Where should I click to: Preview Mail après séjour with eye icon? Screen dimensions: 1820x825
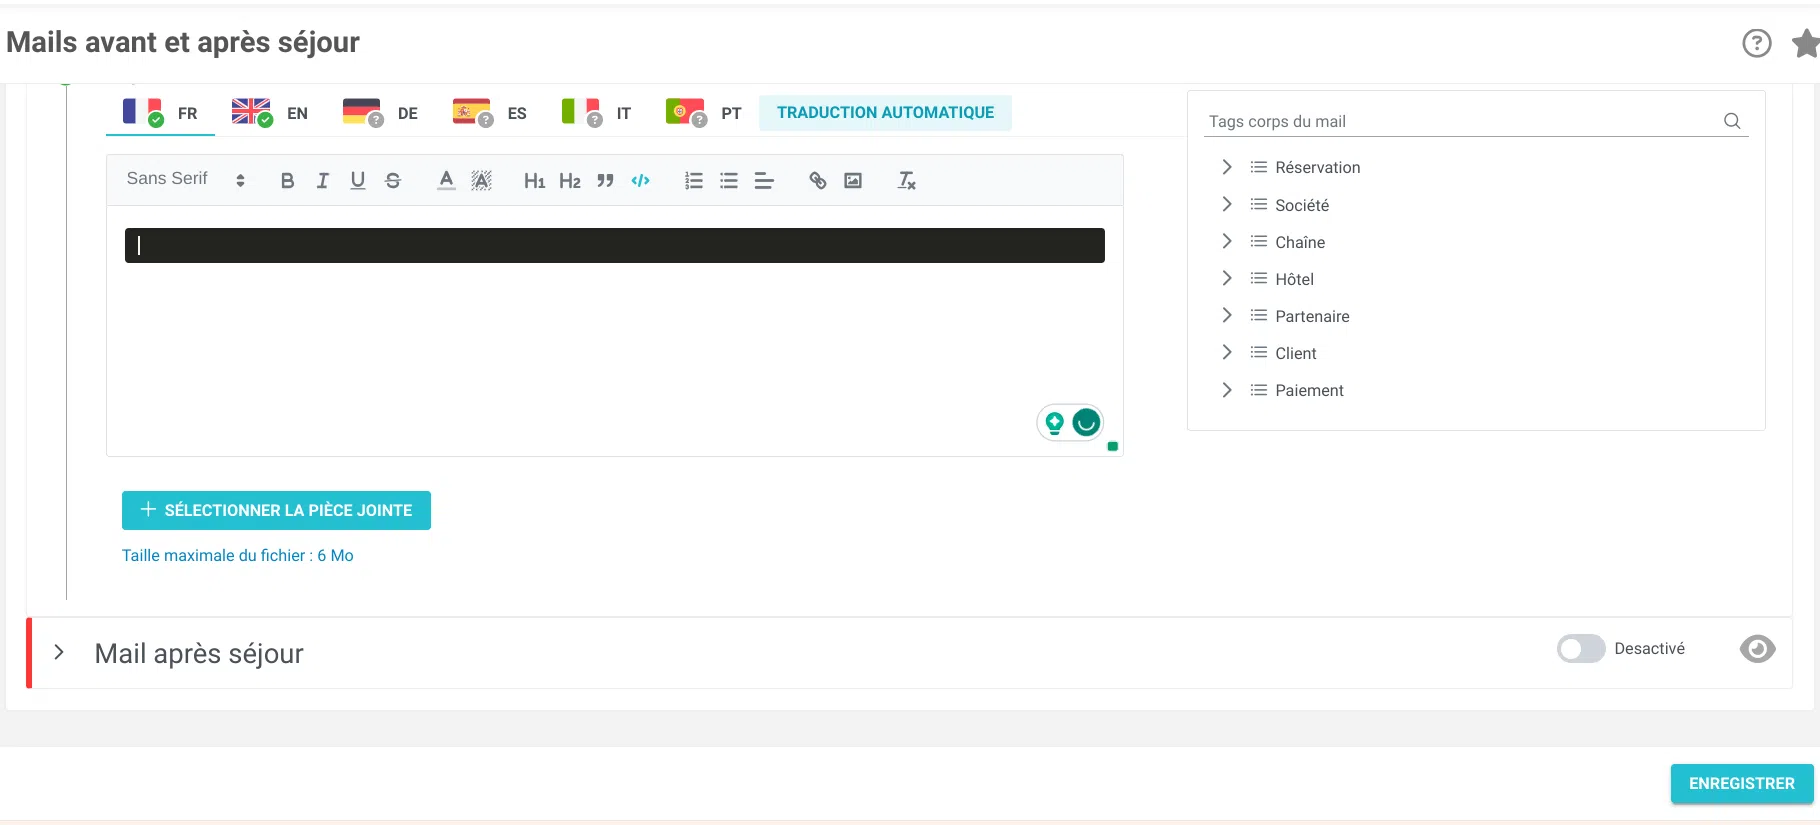point(1757,649)
